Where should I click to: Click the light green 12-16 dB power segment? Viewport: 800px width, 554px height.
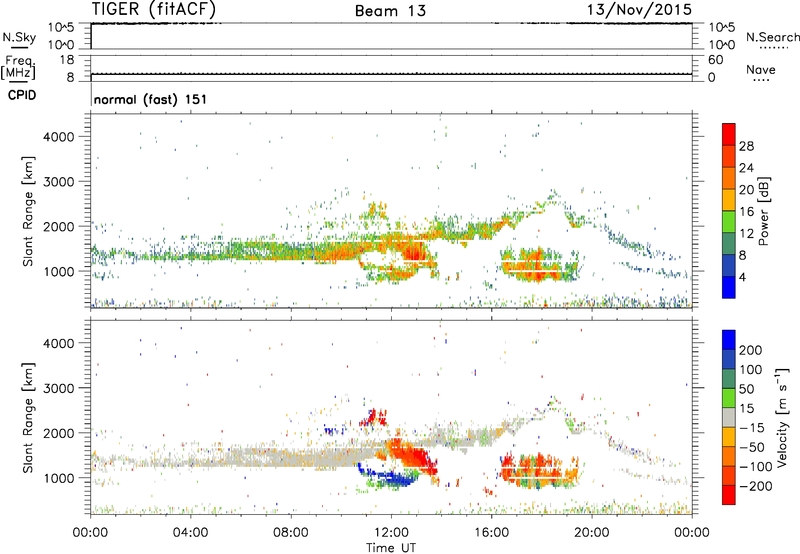pyautogui.click(x=729, y=221)
